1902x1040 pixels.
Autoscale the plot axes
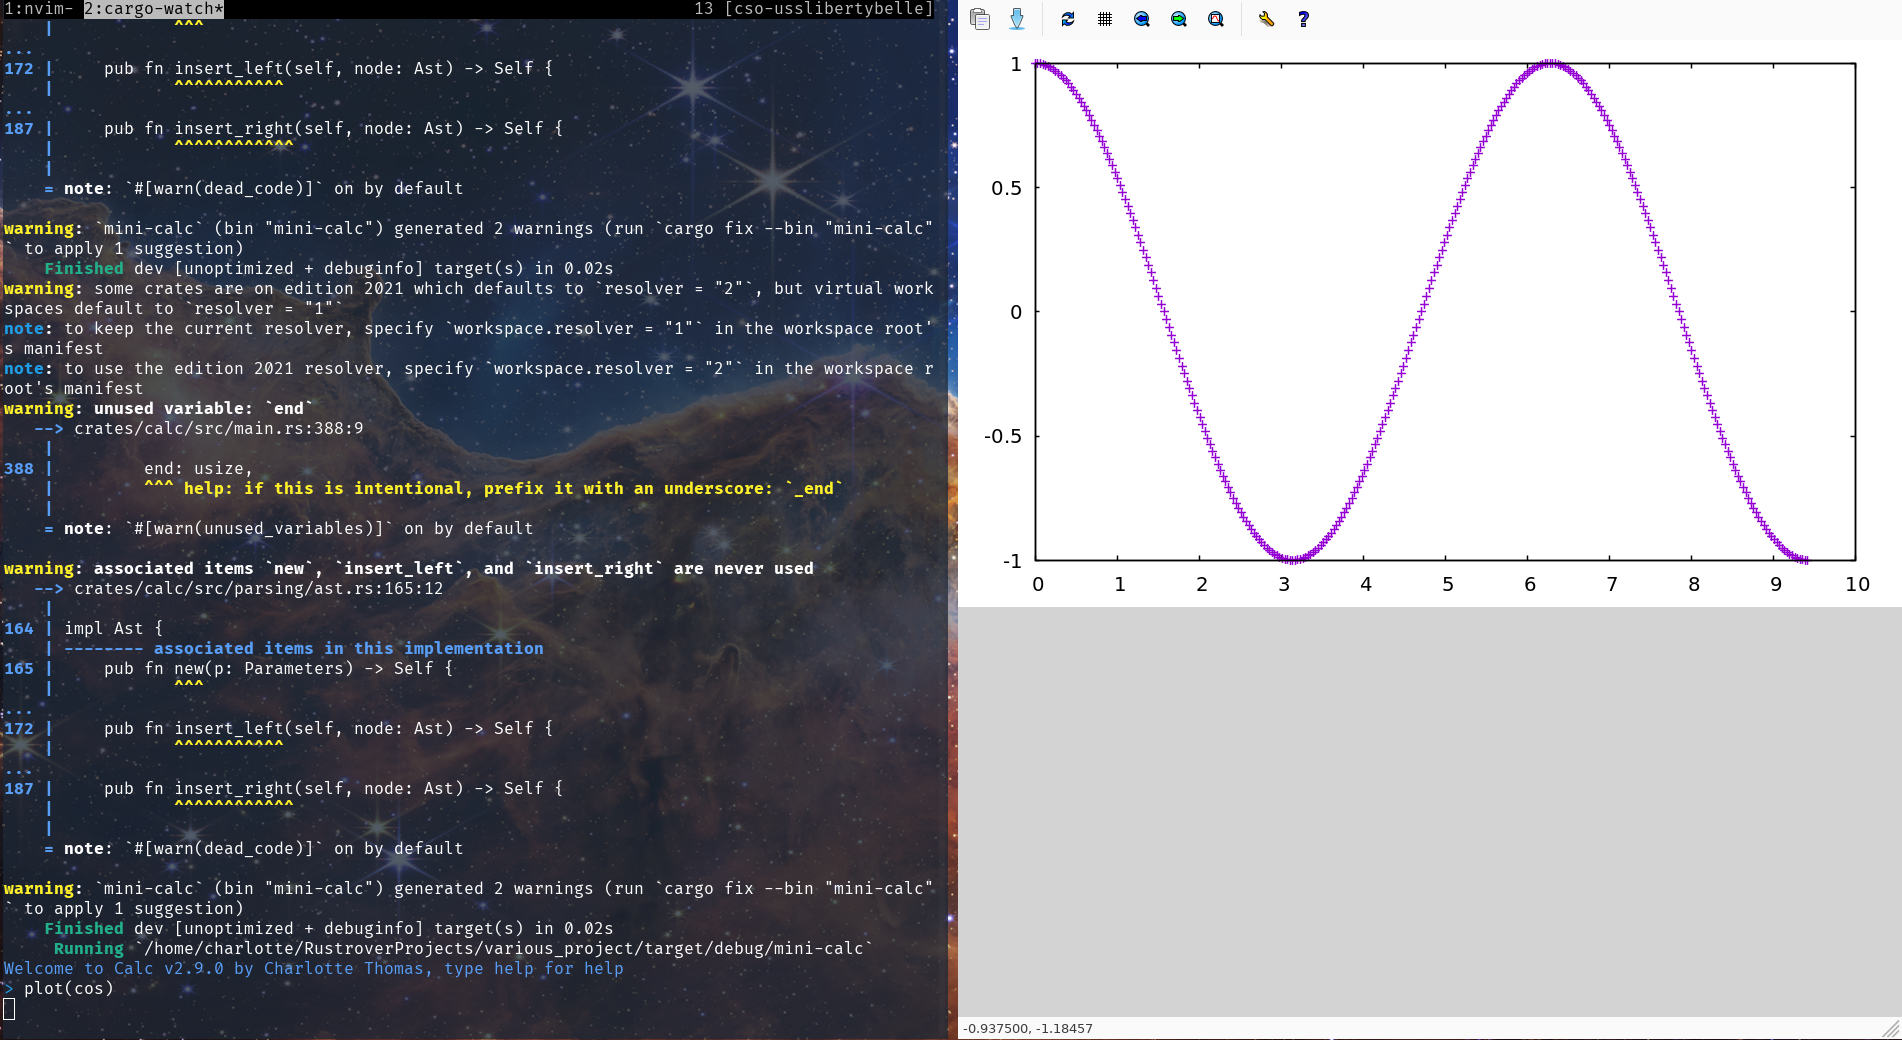1216,19
